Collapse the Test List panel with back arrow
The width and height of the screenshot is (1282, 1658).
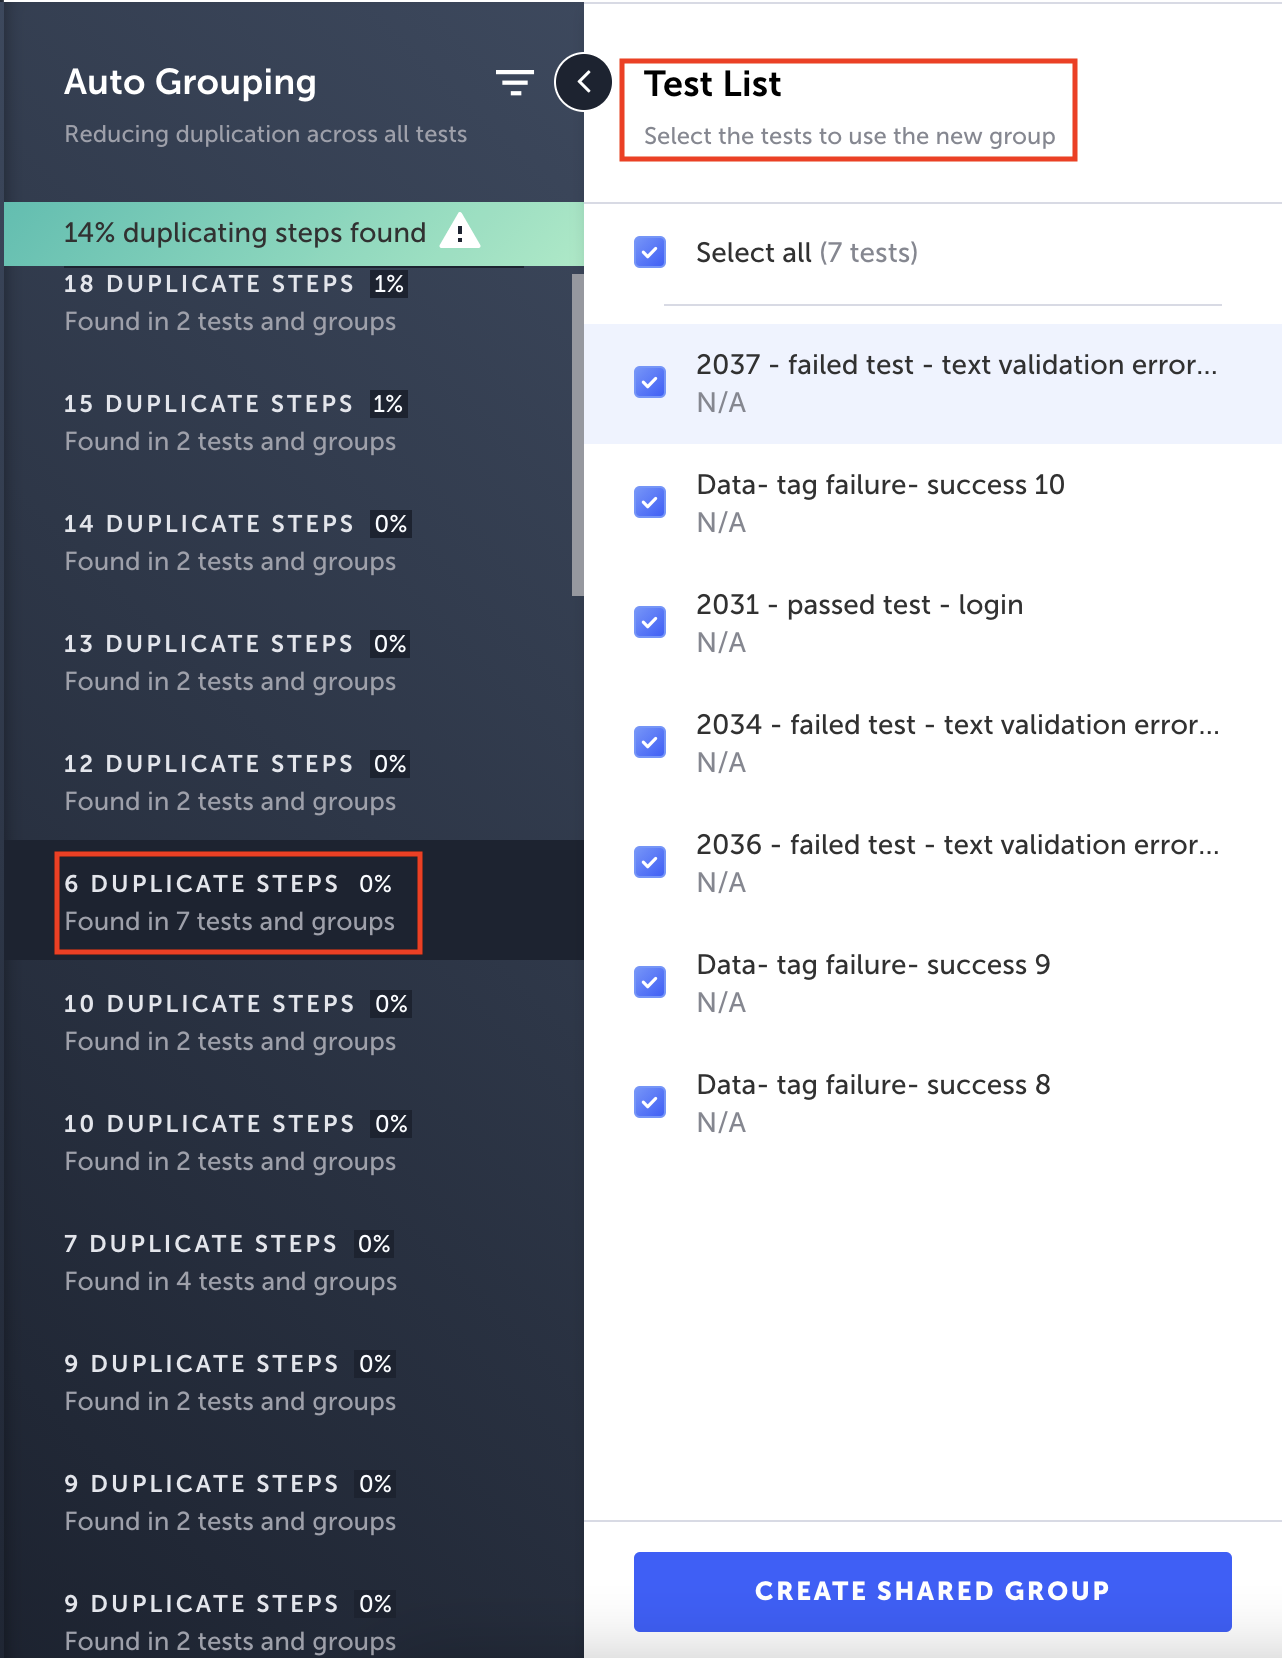584,83
